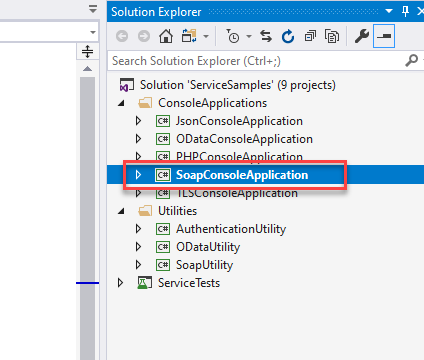Expand the ServiceTests project
The height and width of the screenshot is (360, 424).
click(120, 283)
